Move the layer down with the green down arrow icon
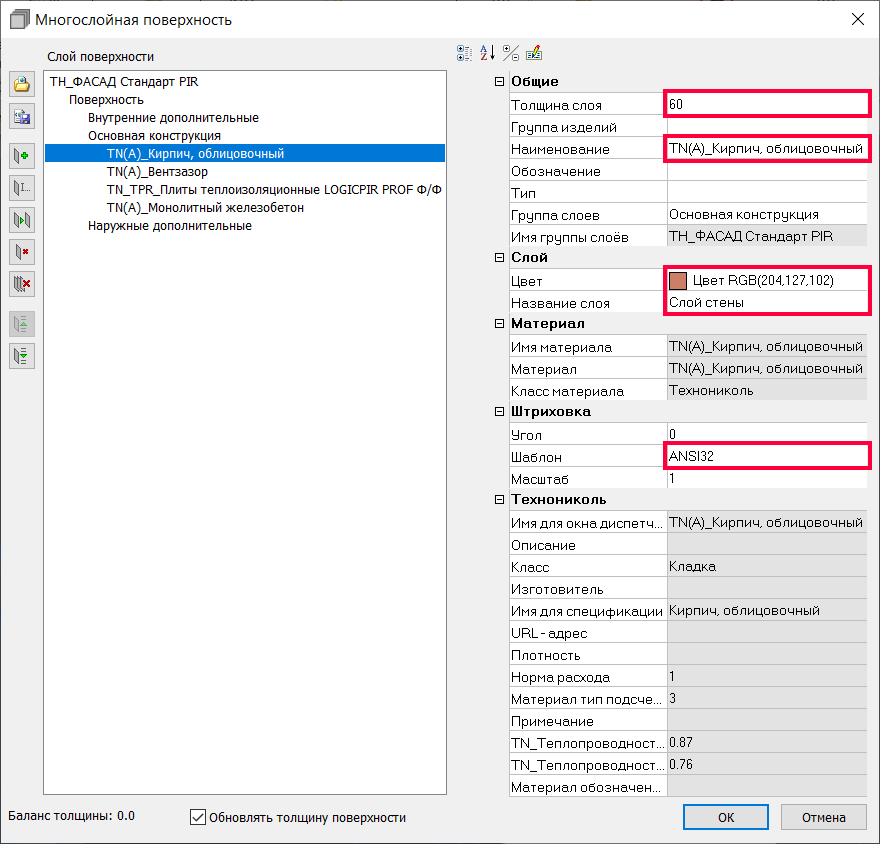Viewport: 880px width, 844px height. click(x=22, y=355)
